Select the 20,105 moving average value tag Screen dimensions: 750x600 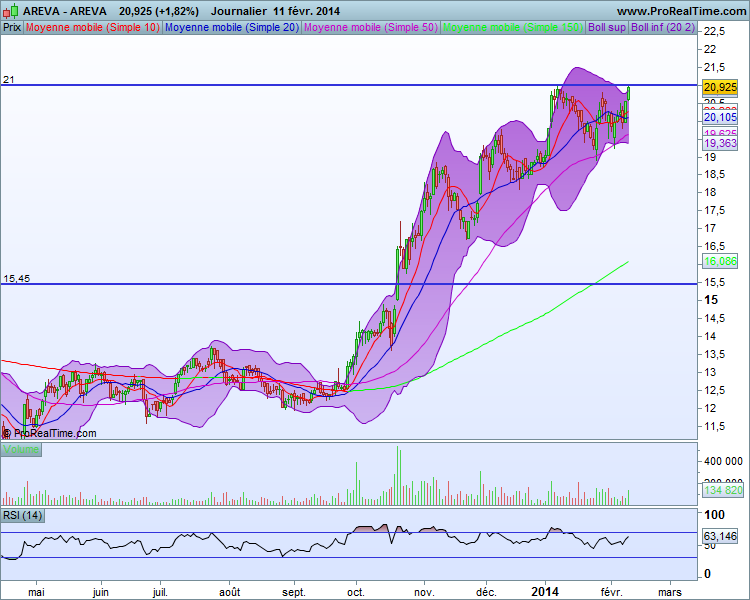point(720,118)
